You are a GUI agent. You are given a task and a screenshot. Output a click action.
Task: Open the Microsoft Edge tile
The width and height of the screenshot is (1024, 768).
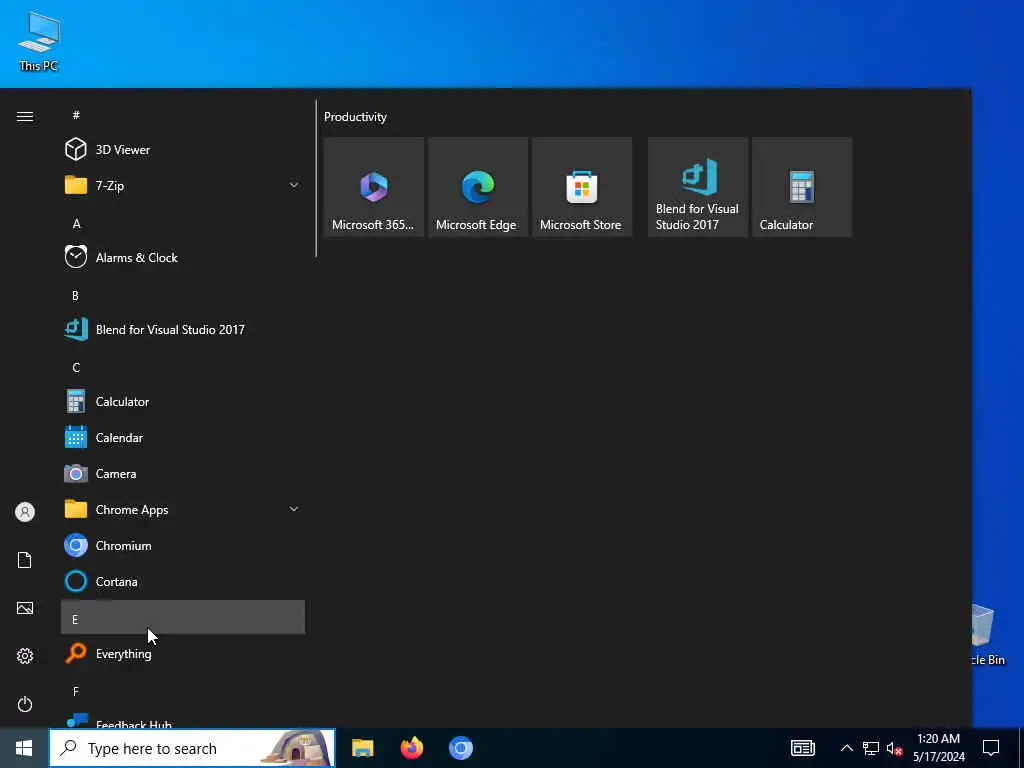point(478,187)
